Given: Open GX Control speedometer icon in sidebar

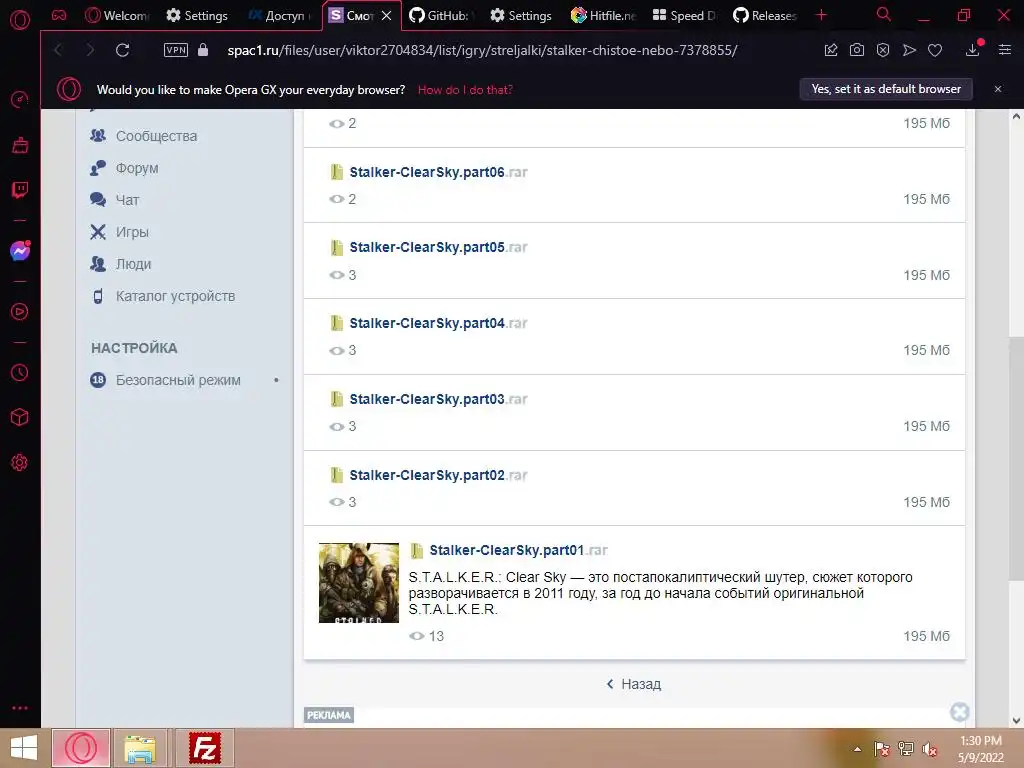Looking at the screenshot, I should (20, 100).
